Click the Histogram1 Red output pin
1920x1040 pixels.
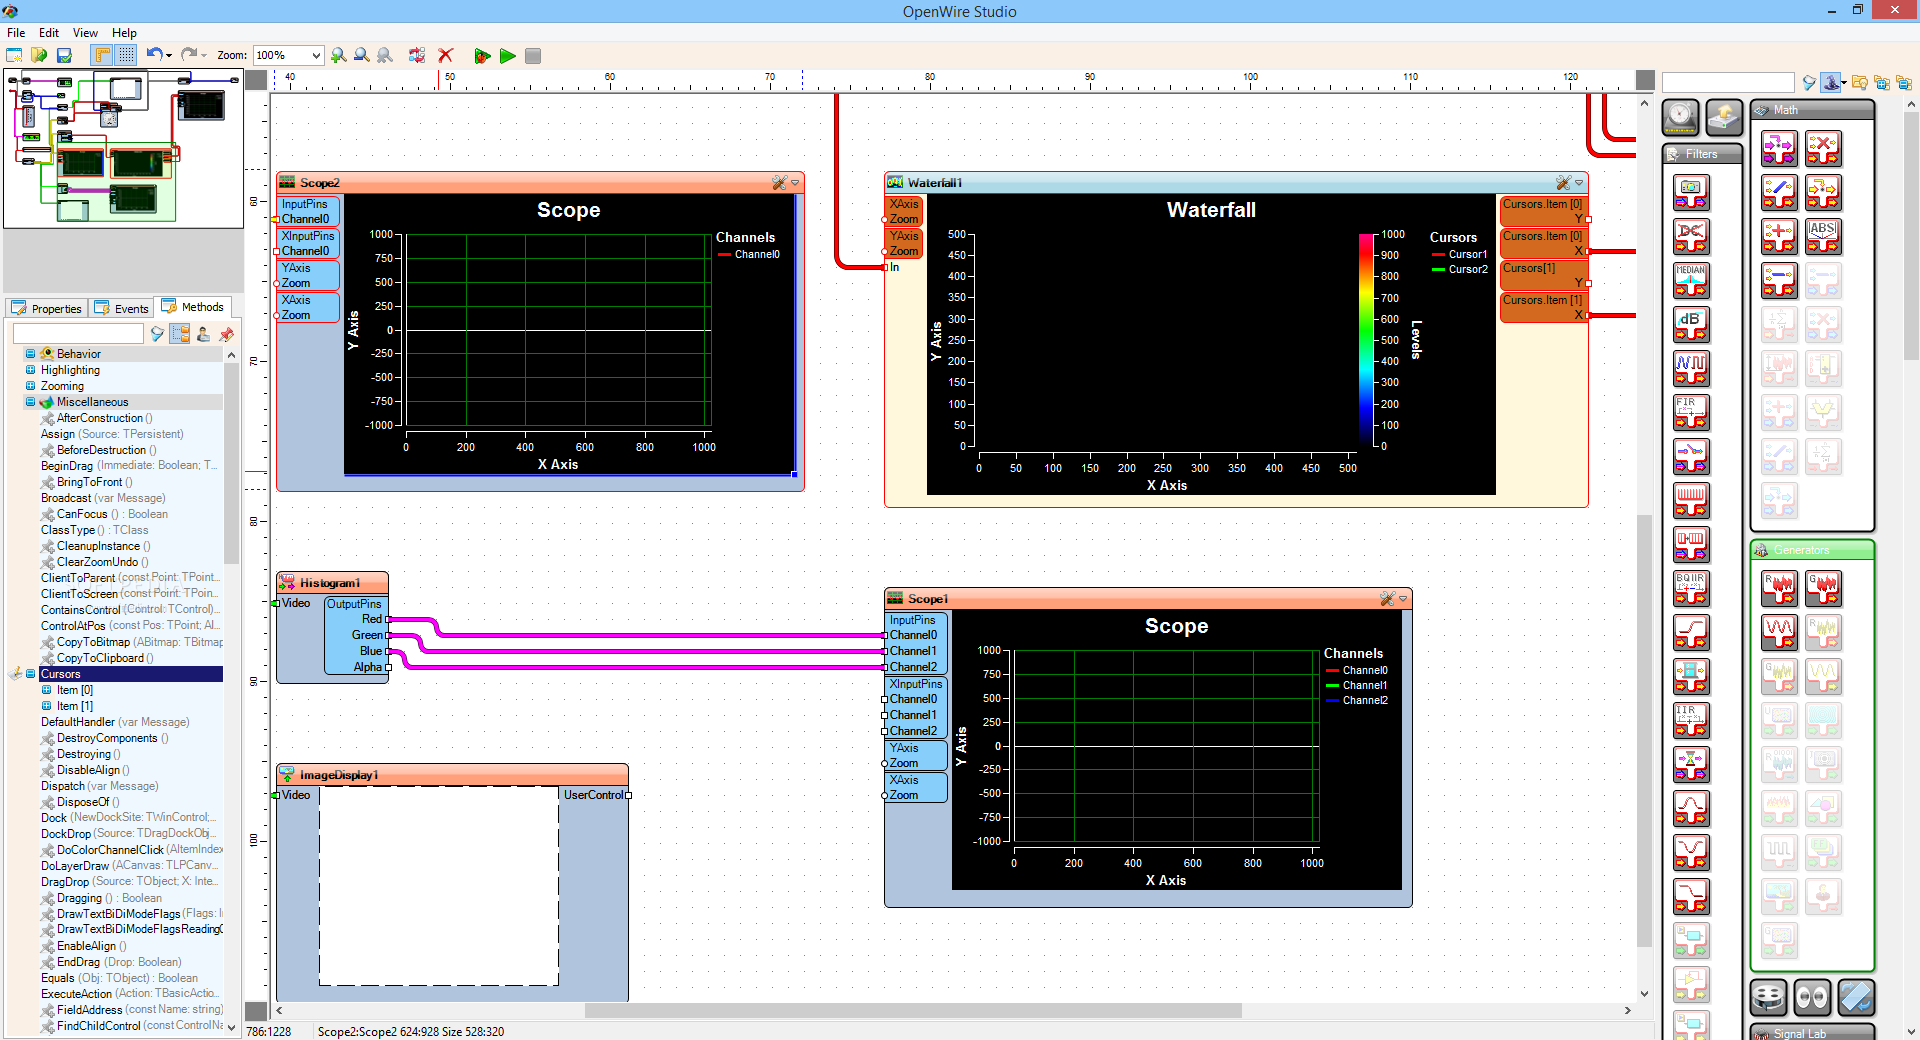[388, 620]
